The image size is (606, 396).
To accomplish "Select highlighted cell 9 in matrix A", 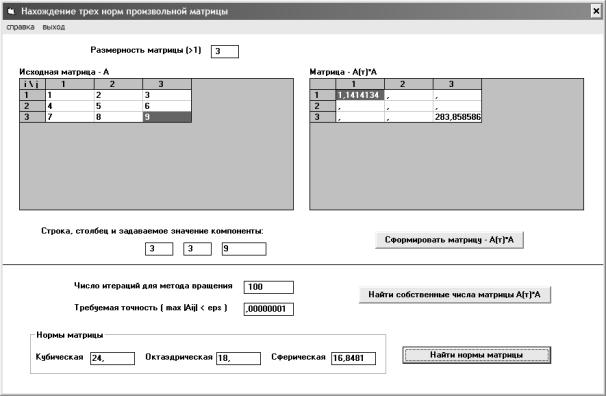I will click(x=167, y=117).
